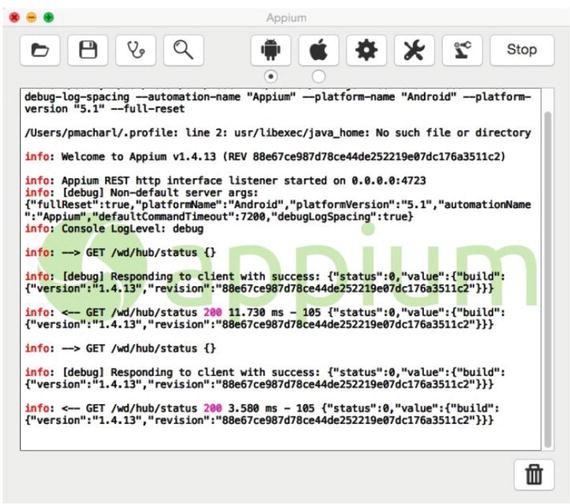Maximize the Appium window with green button

pyautogui.click(x=49, y=17)
